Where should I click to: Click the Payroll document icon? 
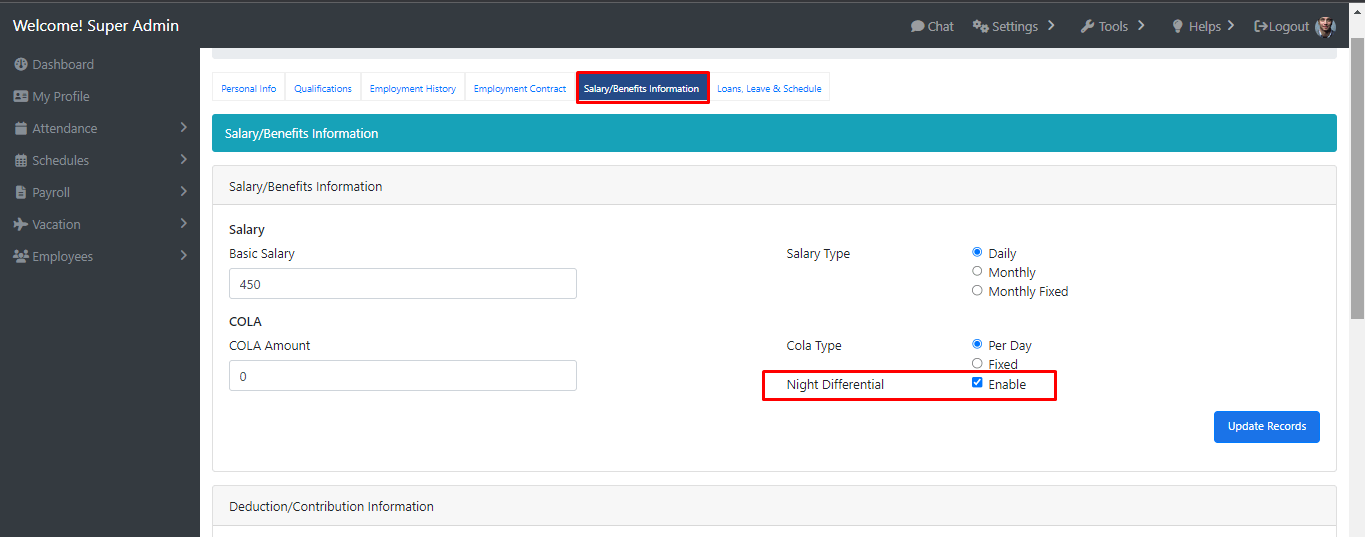point(21,192)
